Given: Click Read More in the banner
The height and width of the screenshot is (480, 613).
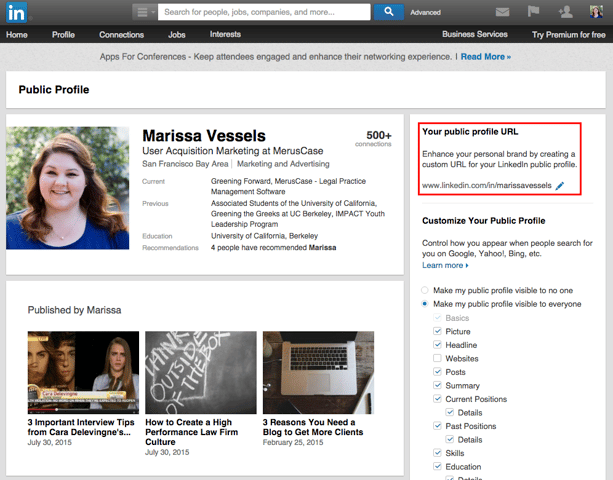Looking at the screenshot, I should tap(486, 57).
